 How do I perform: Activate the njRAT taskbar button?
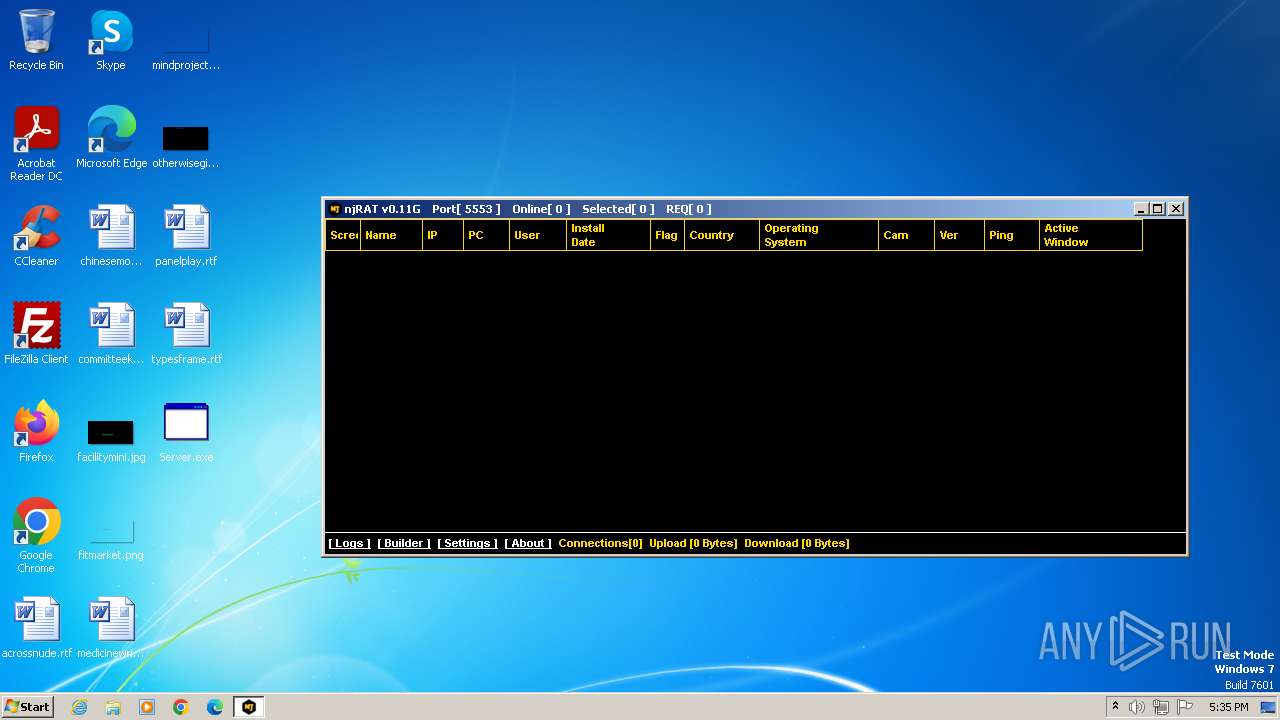[249, 707]
